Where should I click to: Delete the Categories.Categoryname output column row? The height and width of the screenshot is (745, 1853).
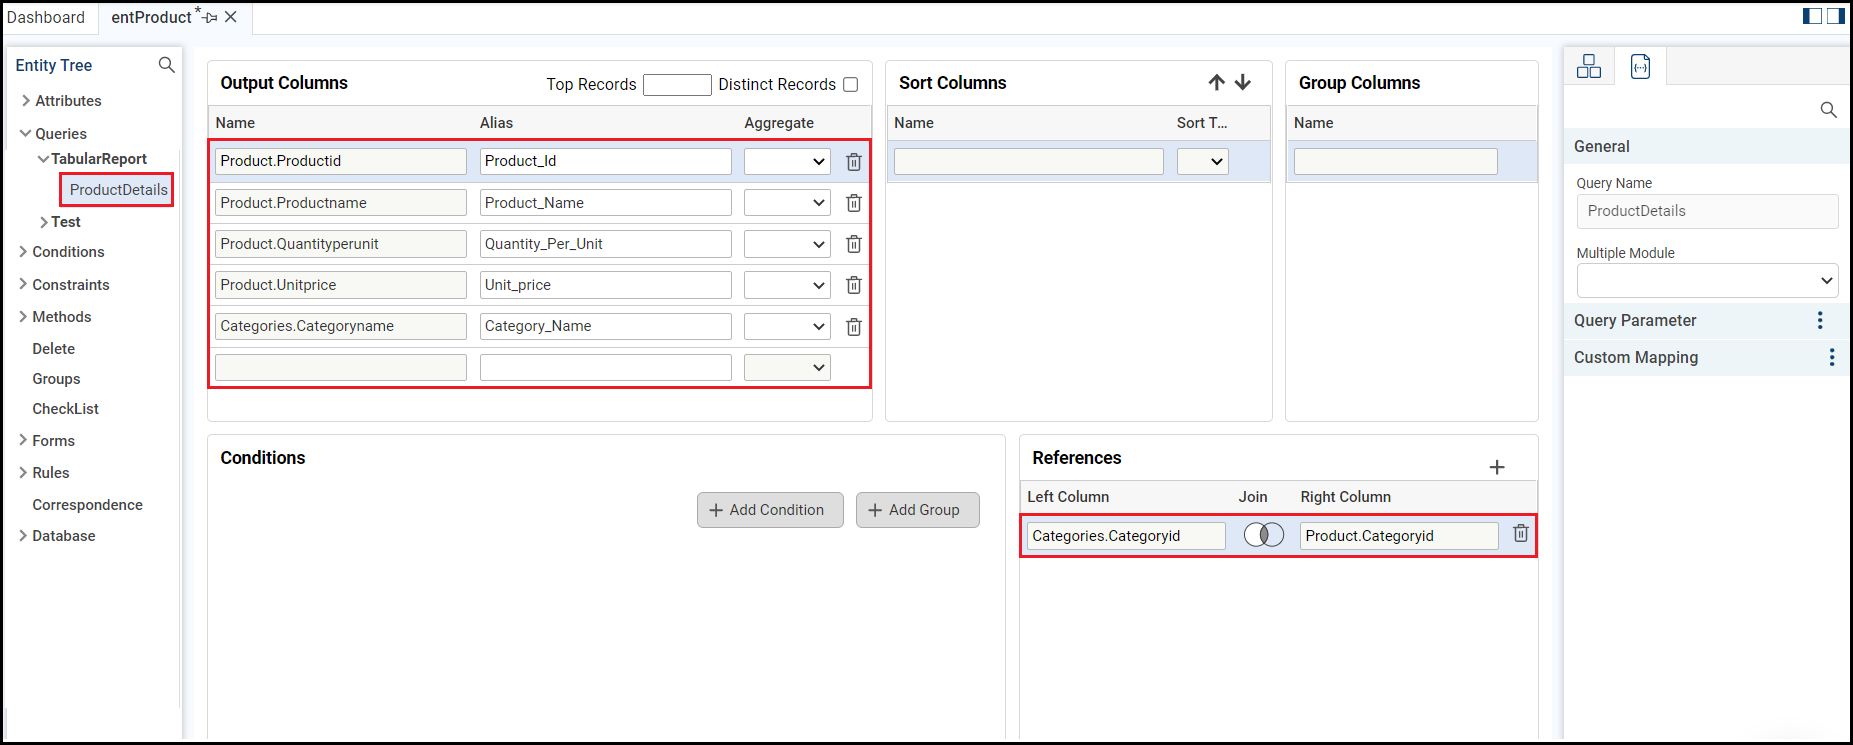coord(854,327)
